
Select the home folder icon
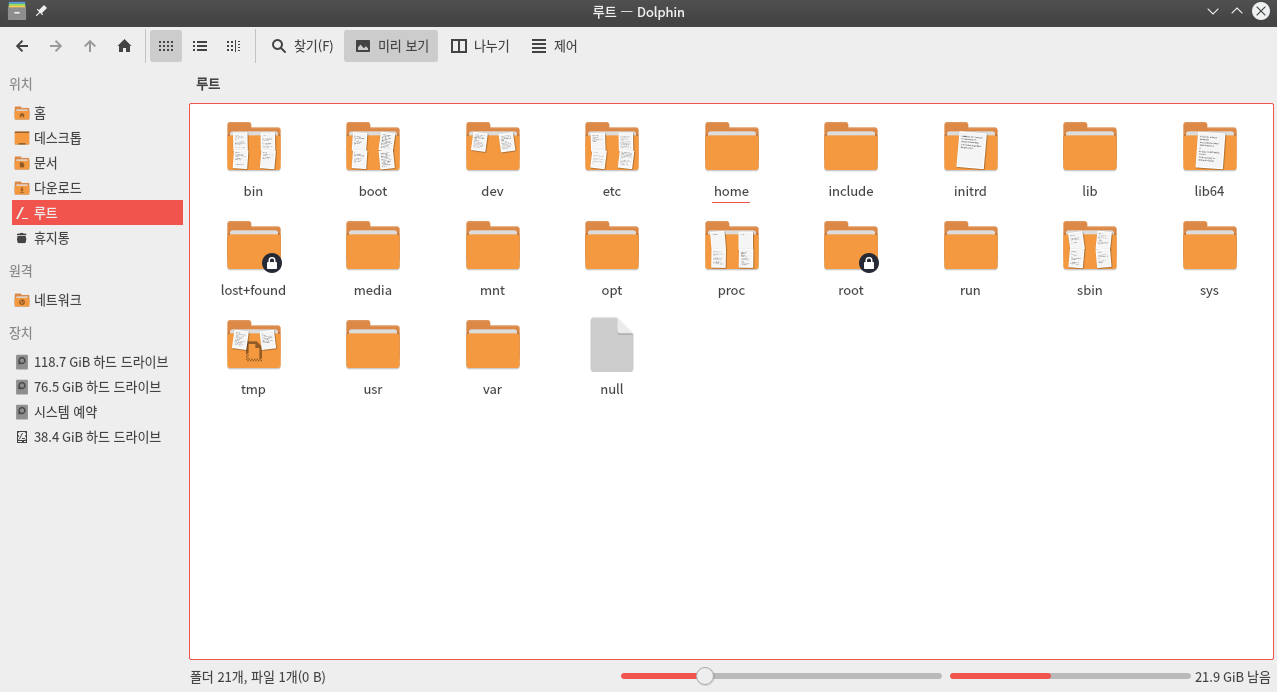[731, 147]
